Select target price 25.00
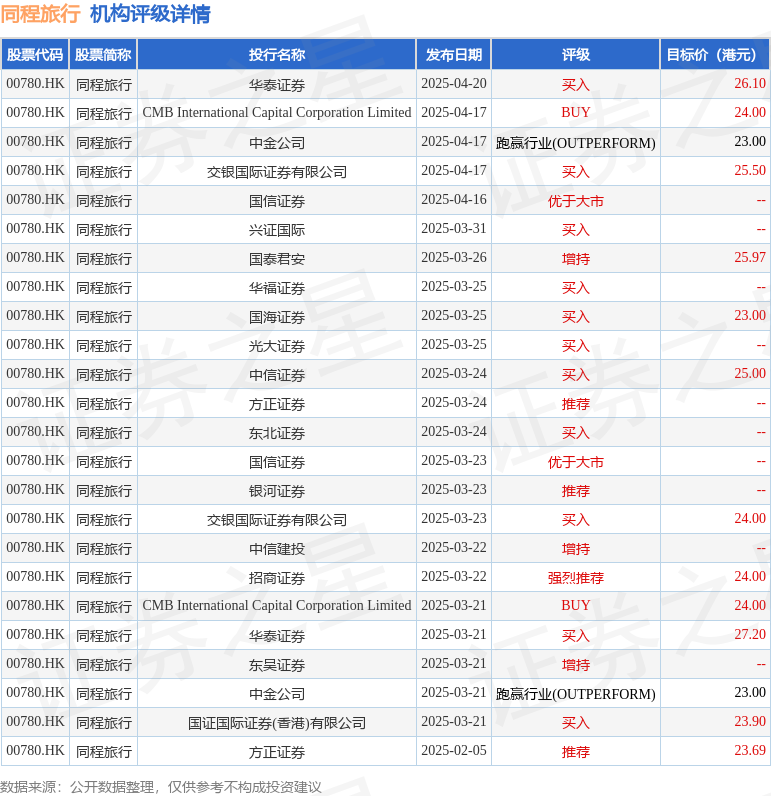 tap(750, 373)
